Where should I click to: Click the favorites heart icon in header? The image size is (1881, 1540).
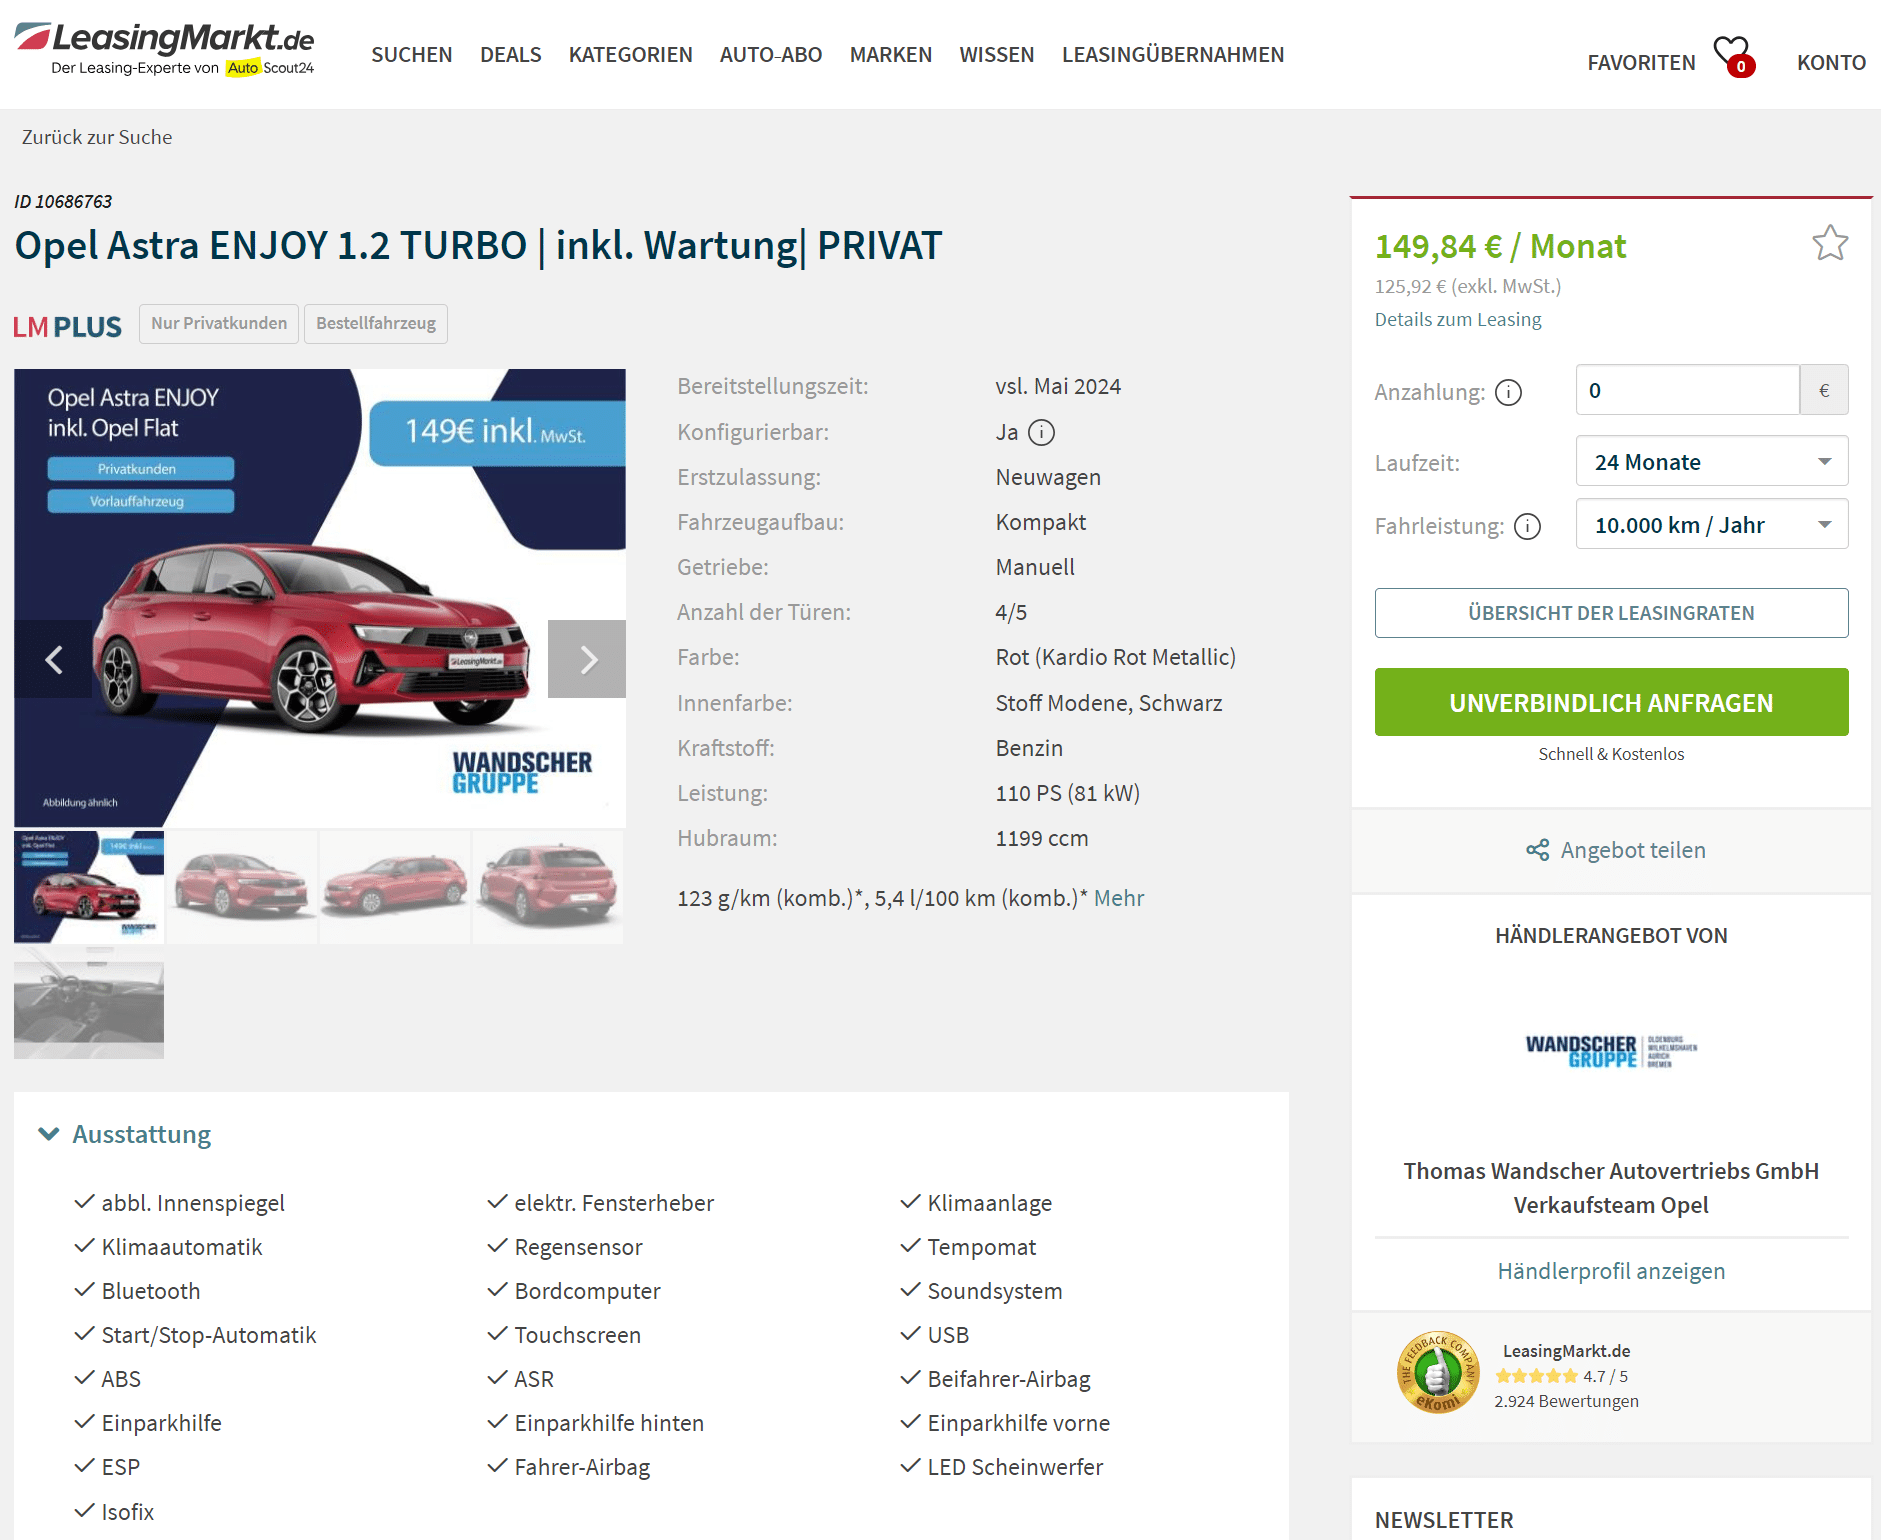(1732, 56)
